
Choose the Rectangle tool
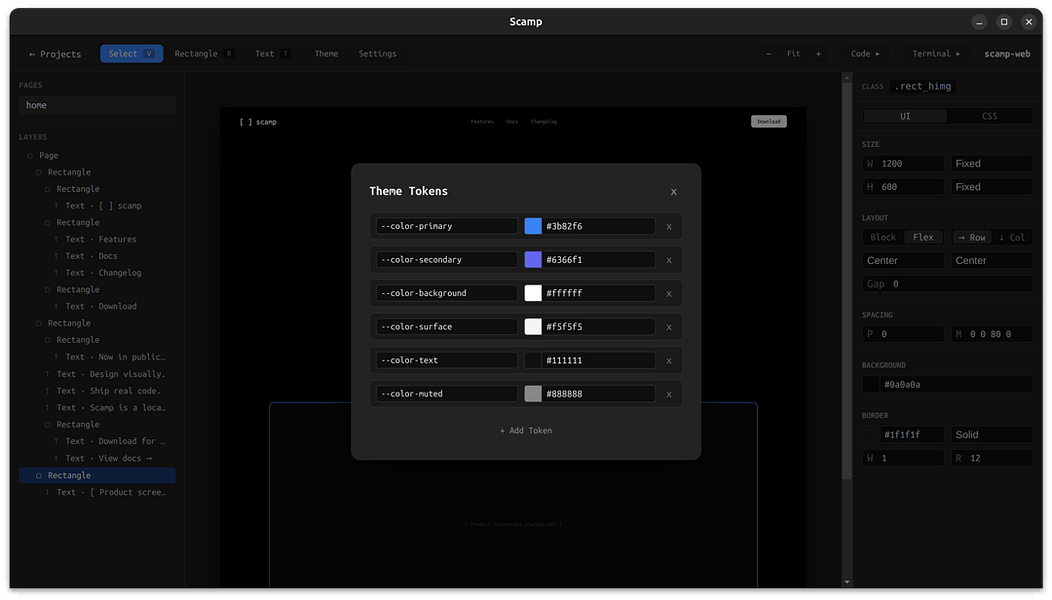(x=203, y=54)
